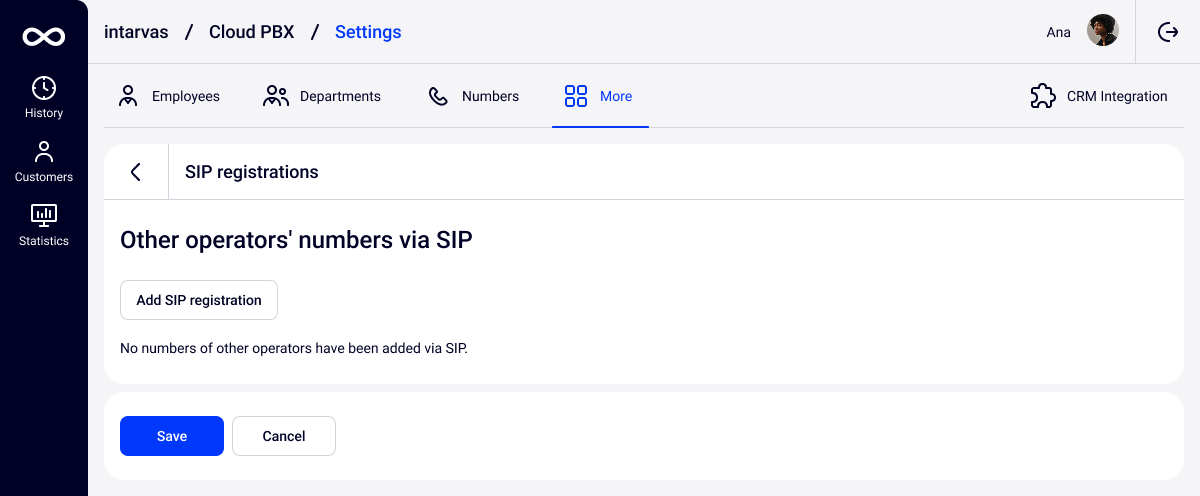Click the Departments people icon

click(276, 96)
